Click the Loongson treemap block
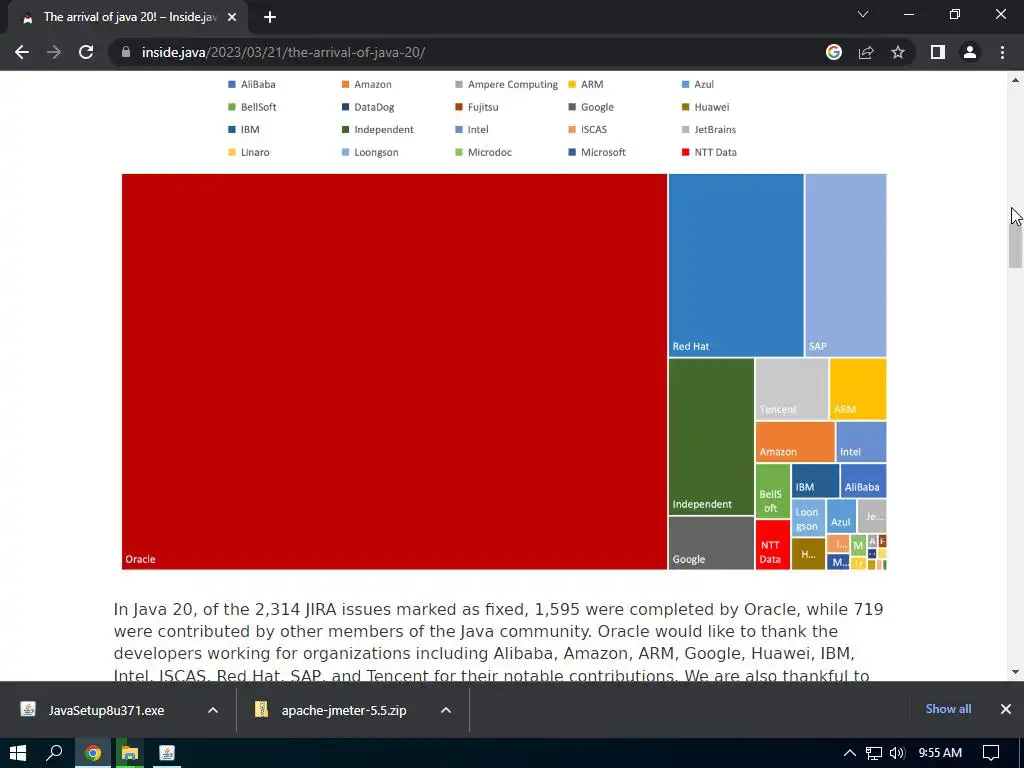 (808, 518)
